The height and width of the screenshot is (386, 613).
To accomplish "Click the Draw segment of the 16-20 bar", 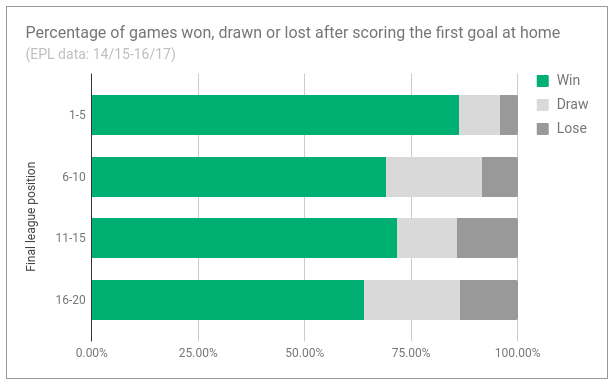I will pyautogui.click(x=412, y=300).
